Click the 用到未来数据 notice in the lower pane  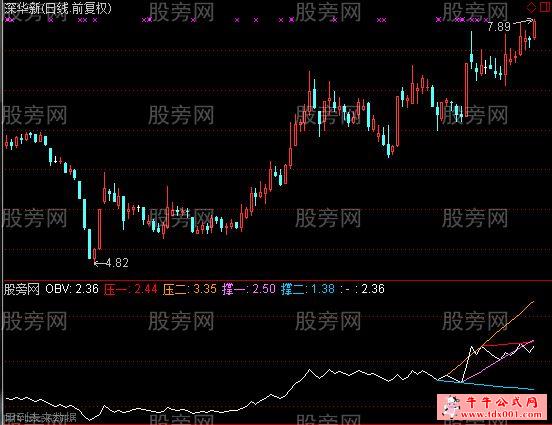[x=40, y=418]
